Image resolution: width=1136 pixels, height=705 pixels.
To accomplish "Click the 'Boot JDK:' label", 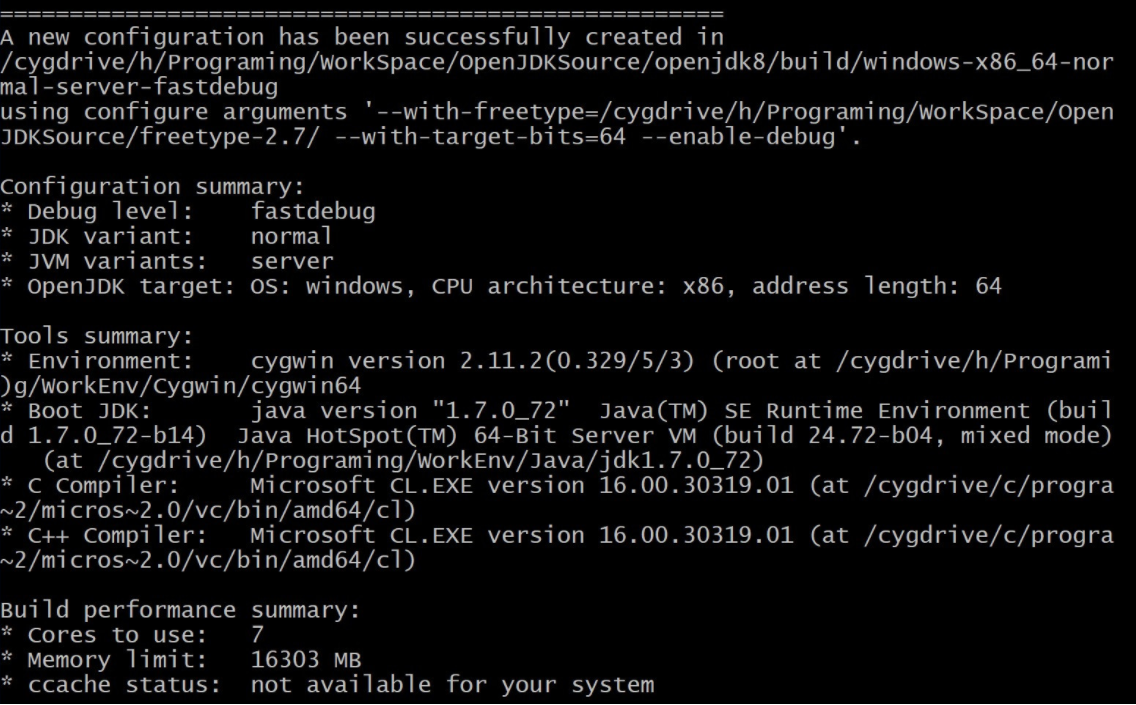I will pos(89,411).
